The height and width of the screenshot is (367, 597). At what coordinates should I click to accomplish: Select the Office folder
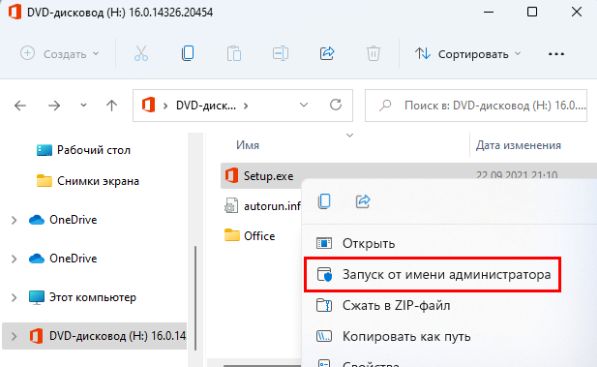(x=250, y=236)
